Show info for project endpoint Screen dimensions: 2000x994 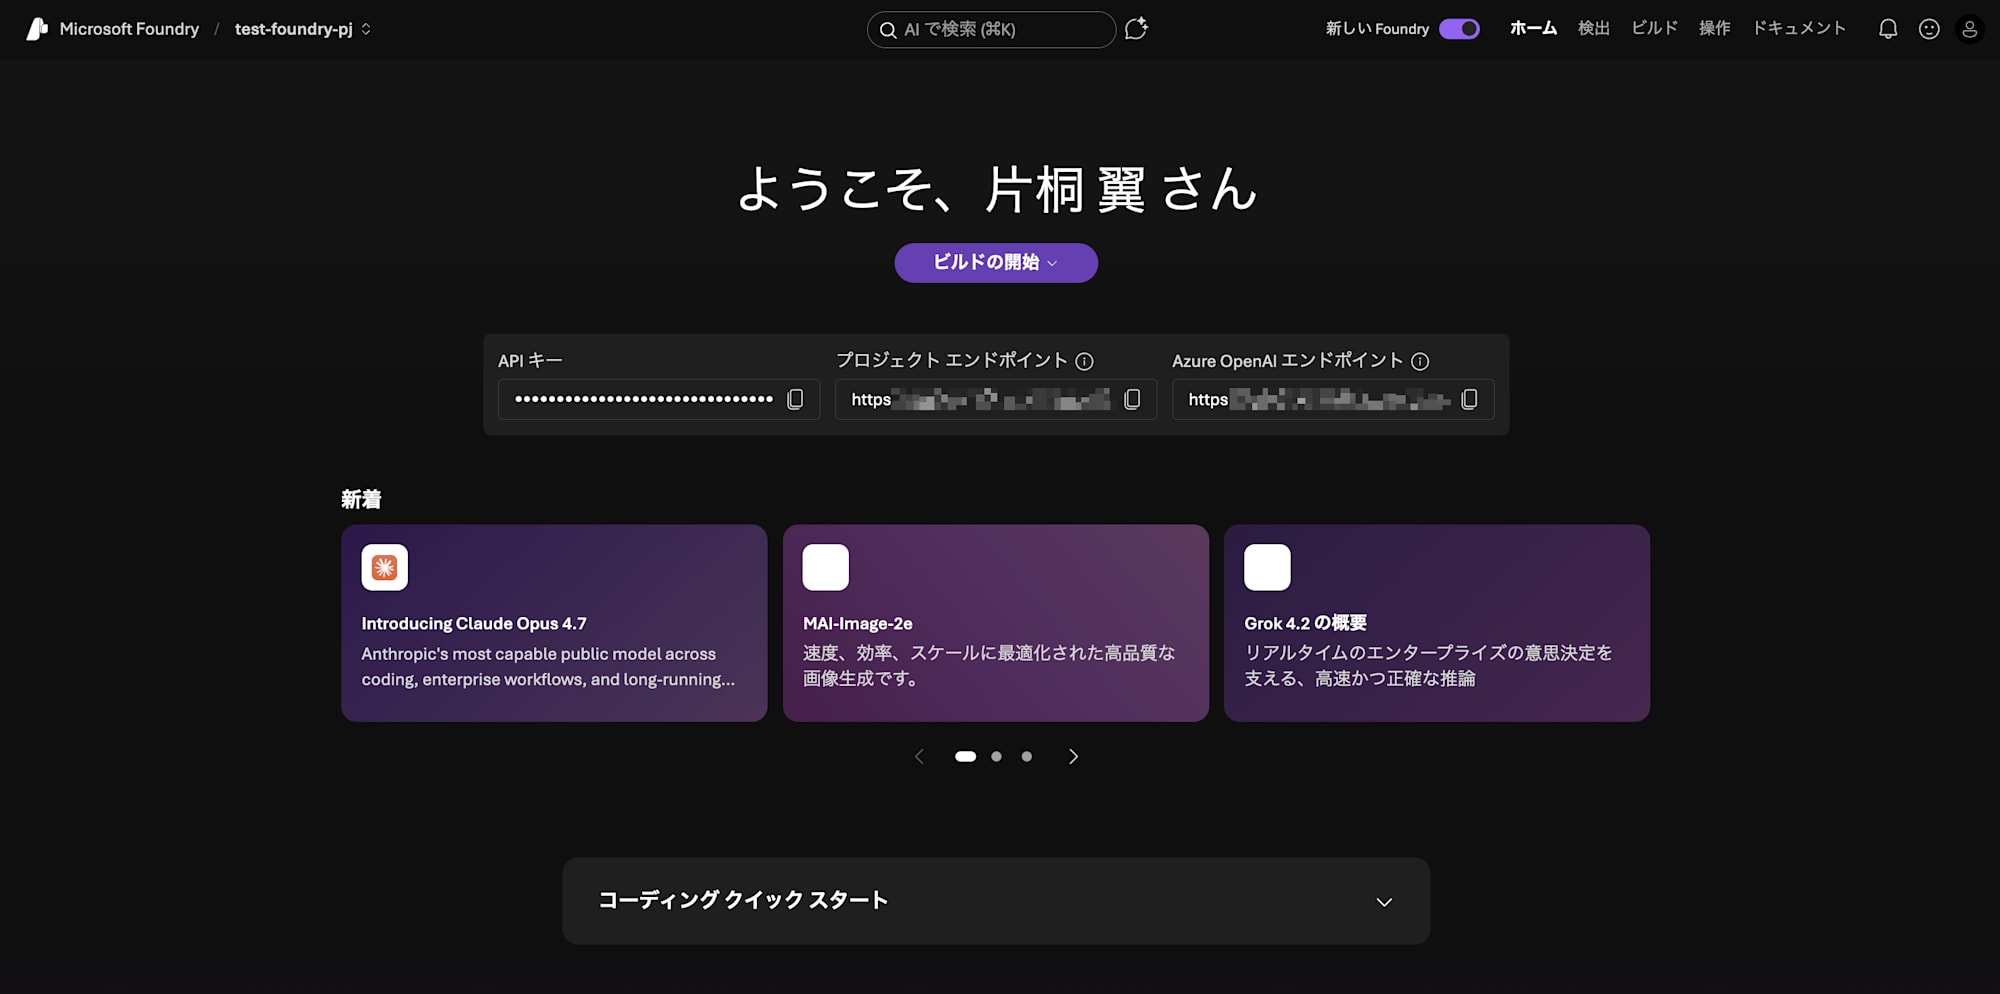click(1084, 361)
